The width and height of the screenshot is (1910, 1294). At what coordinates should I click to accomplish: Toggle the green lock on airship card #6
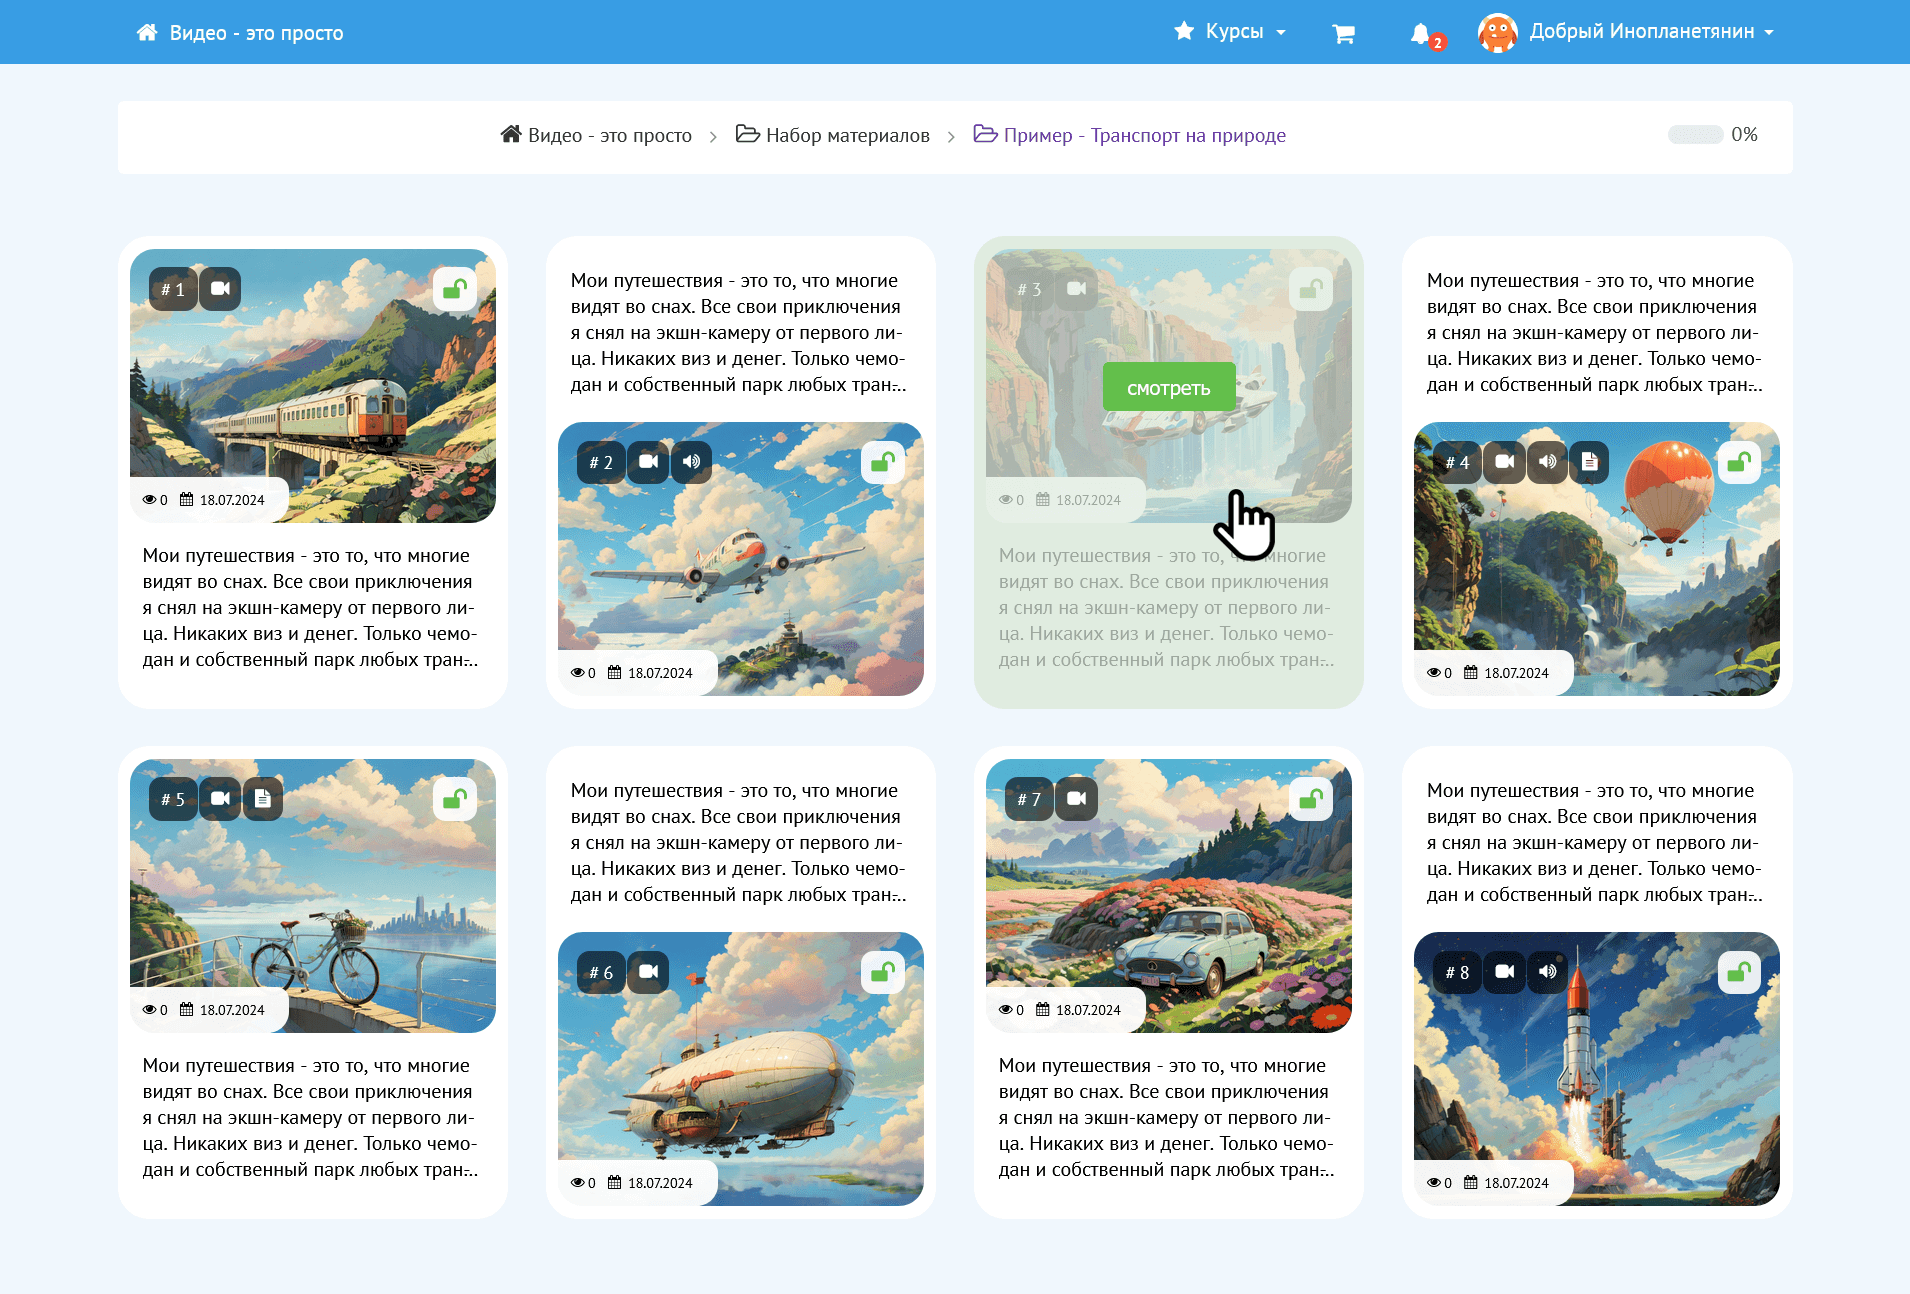point(883,972)
